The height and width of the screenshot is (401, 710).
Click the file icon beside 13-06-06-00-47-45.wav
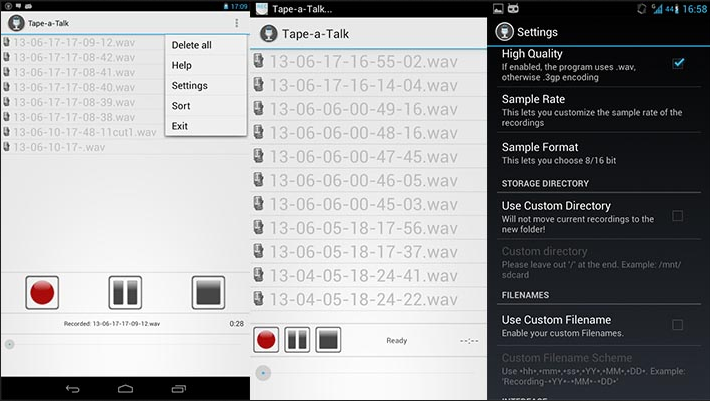pyautogui.click(x=259, y=156)
